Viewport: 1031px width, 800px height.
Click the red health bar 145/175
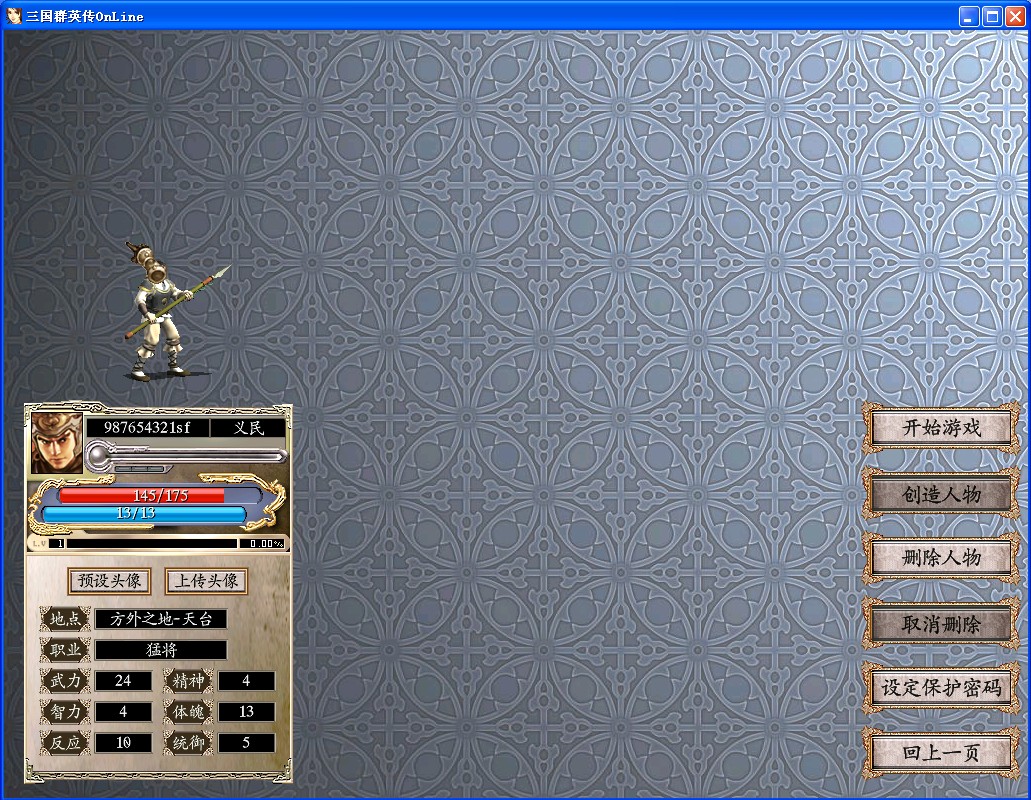[160, 496]
